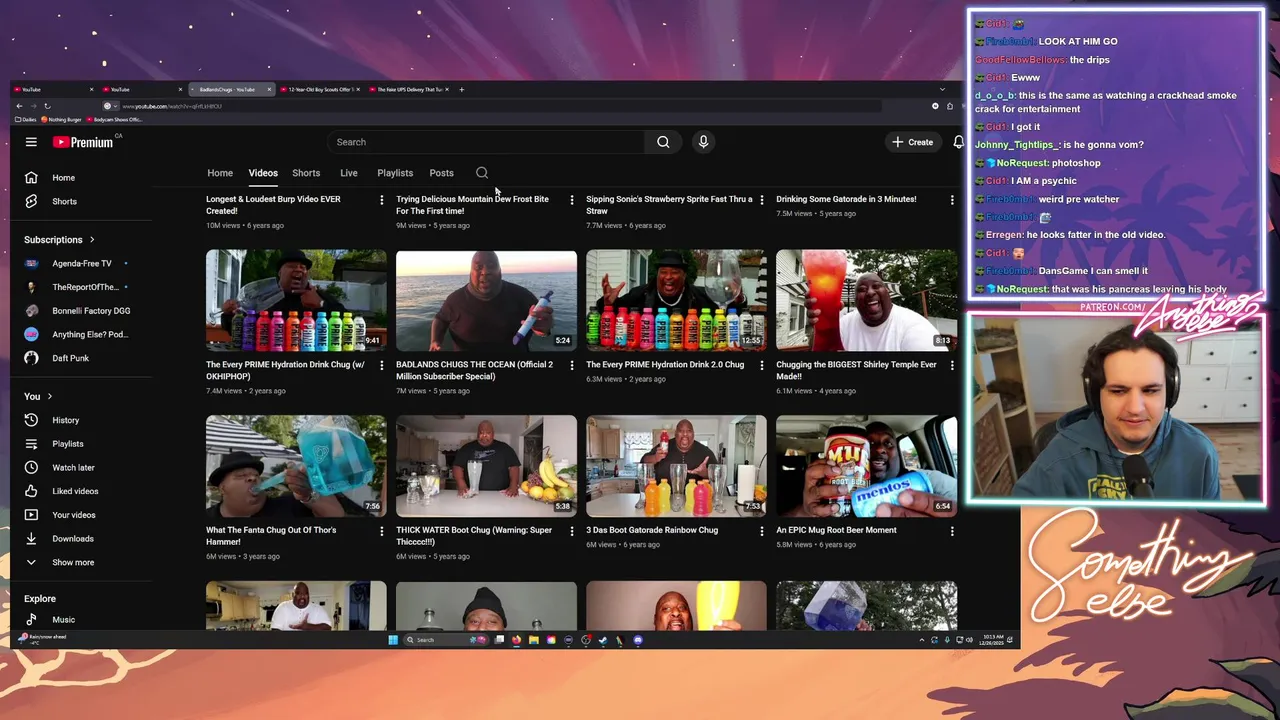Open Steam from the taskbar
Viewport: 1280px width, 720px height.
[603, 640]
